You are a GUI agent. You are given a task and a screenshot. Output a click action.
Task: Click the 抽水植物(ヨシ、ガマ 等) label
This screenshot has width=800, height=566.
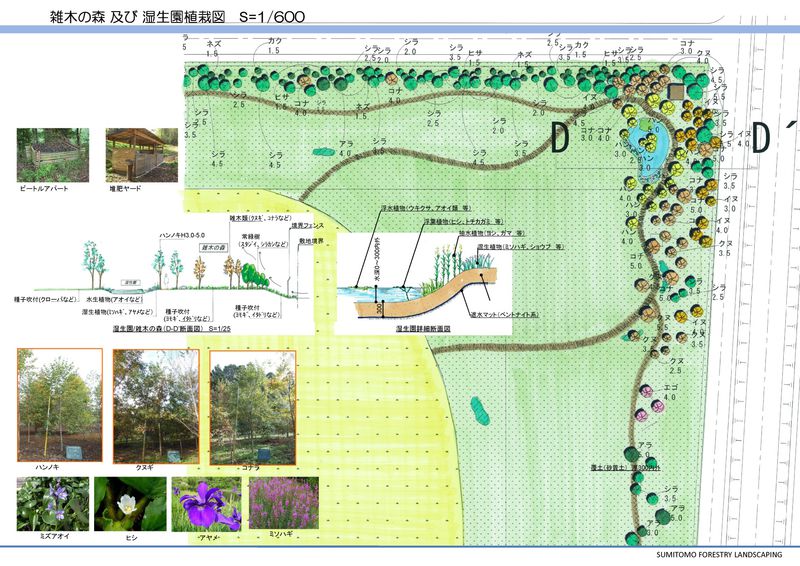(x=492, y=233)
